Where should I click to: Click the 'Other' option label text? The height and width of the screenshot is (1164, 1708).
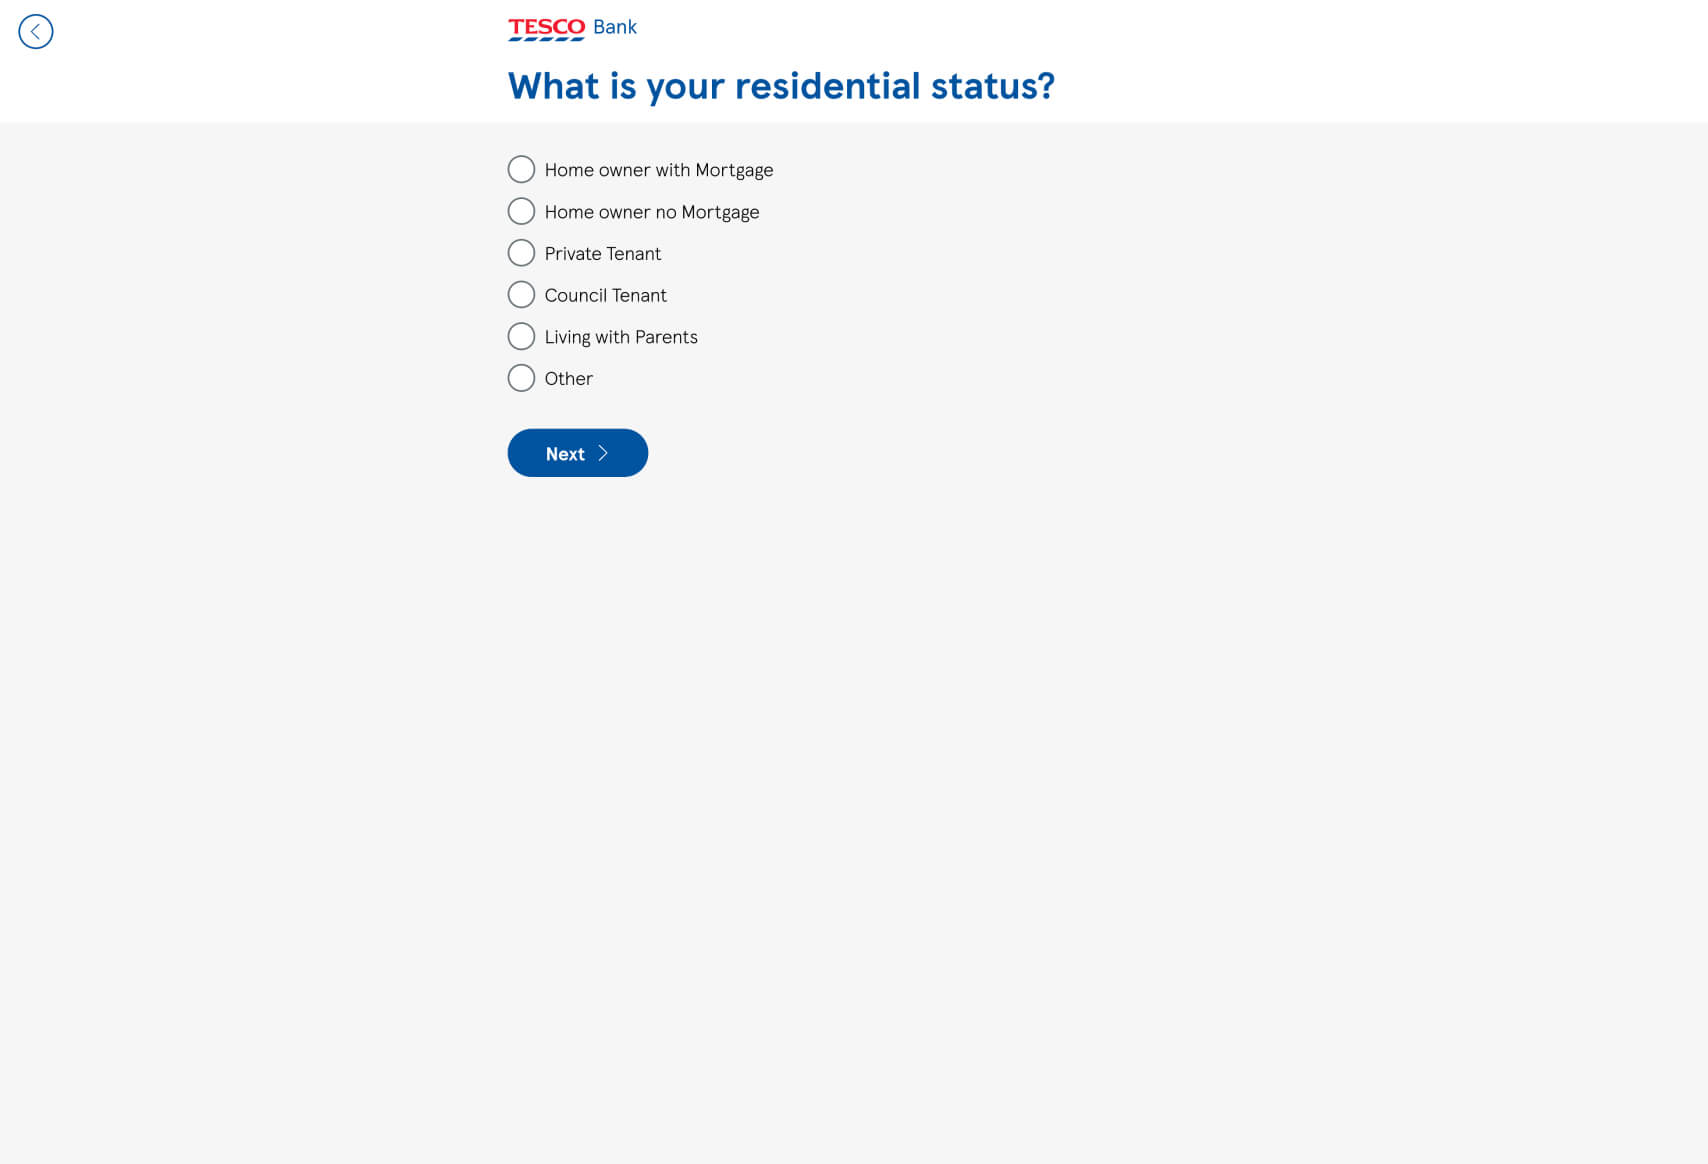point(569,378)
